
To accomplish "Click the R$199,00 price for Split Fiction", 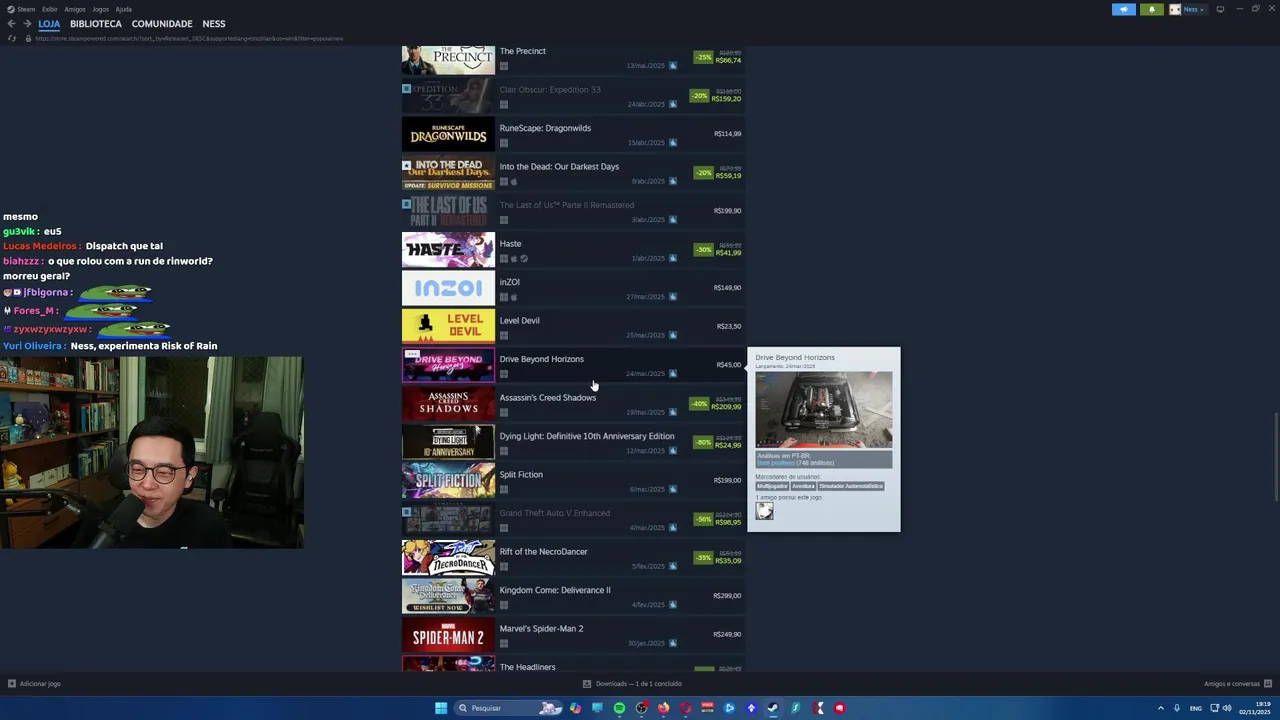I will (727, 481).
